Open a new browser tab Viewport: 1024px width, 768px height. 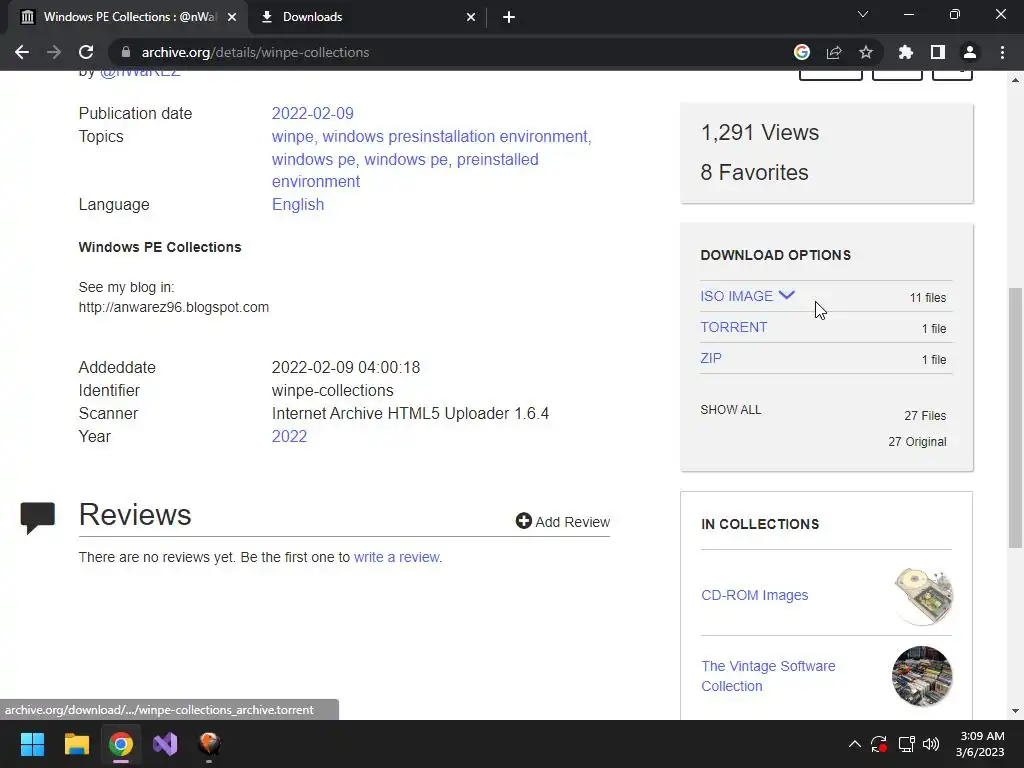[509, 17]
